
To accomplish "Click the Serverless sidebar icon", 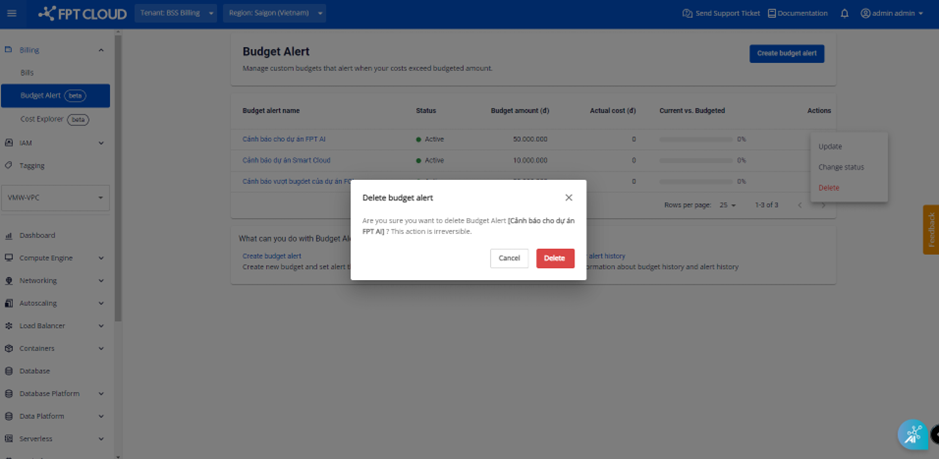I will tap(9, 439).
